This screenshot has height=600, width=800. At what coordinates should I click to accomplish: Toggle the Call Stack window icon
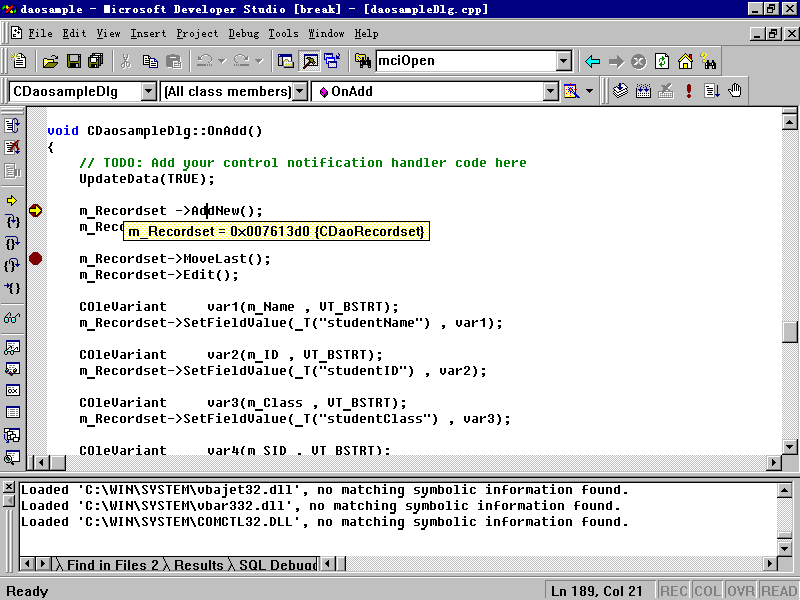12,435
